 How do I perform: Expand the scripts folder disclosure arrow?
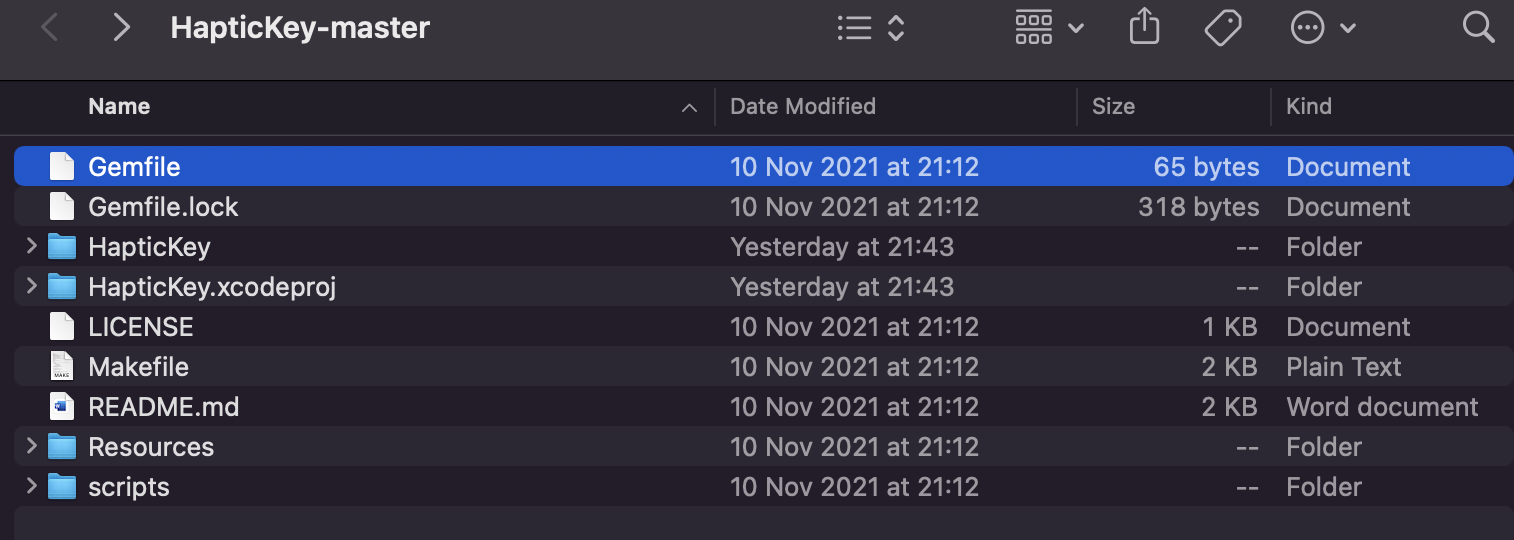pyautogui.click(x=31, y=486)
